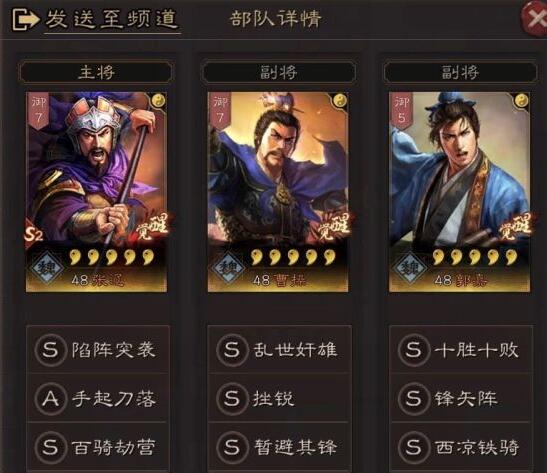This screenshot has width=547, height=473.
Task: Click the yin-yang icon on 曹操's card
Action: (340, 100)
